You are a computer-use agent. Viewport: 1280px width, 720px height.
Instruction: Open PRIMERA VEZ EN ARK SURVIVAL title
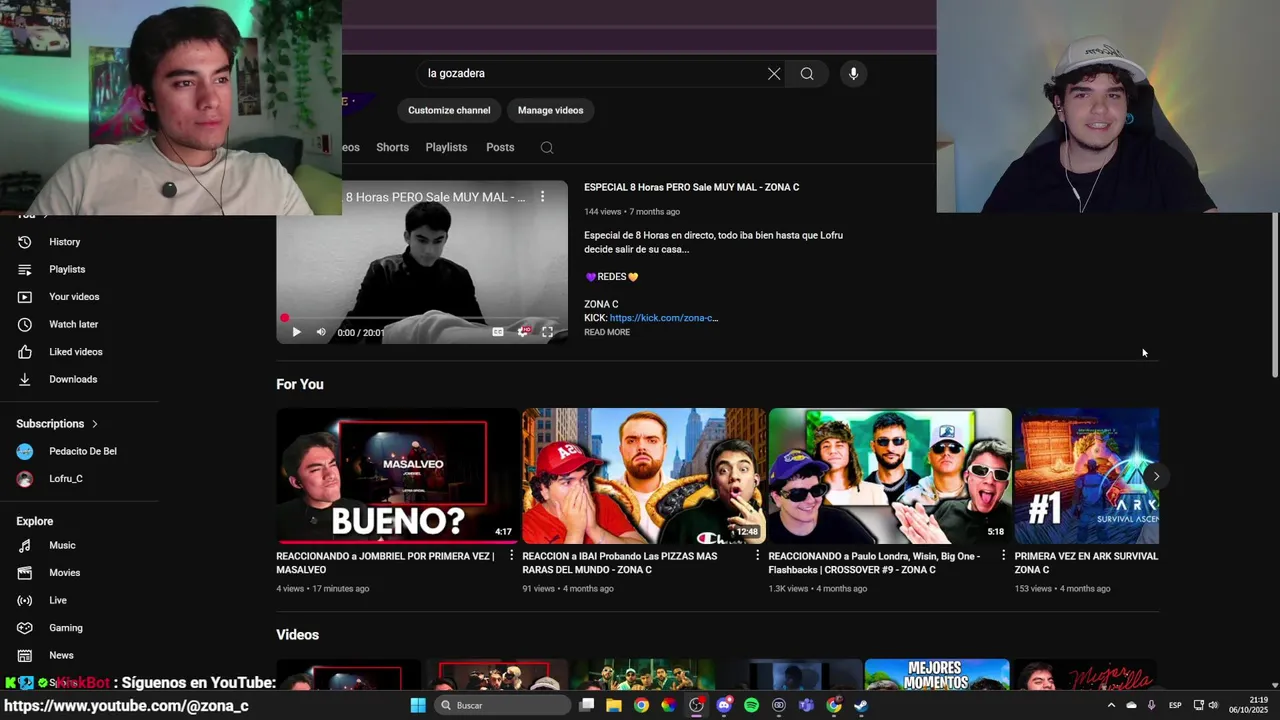(x=1086, y=563)
